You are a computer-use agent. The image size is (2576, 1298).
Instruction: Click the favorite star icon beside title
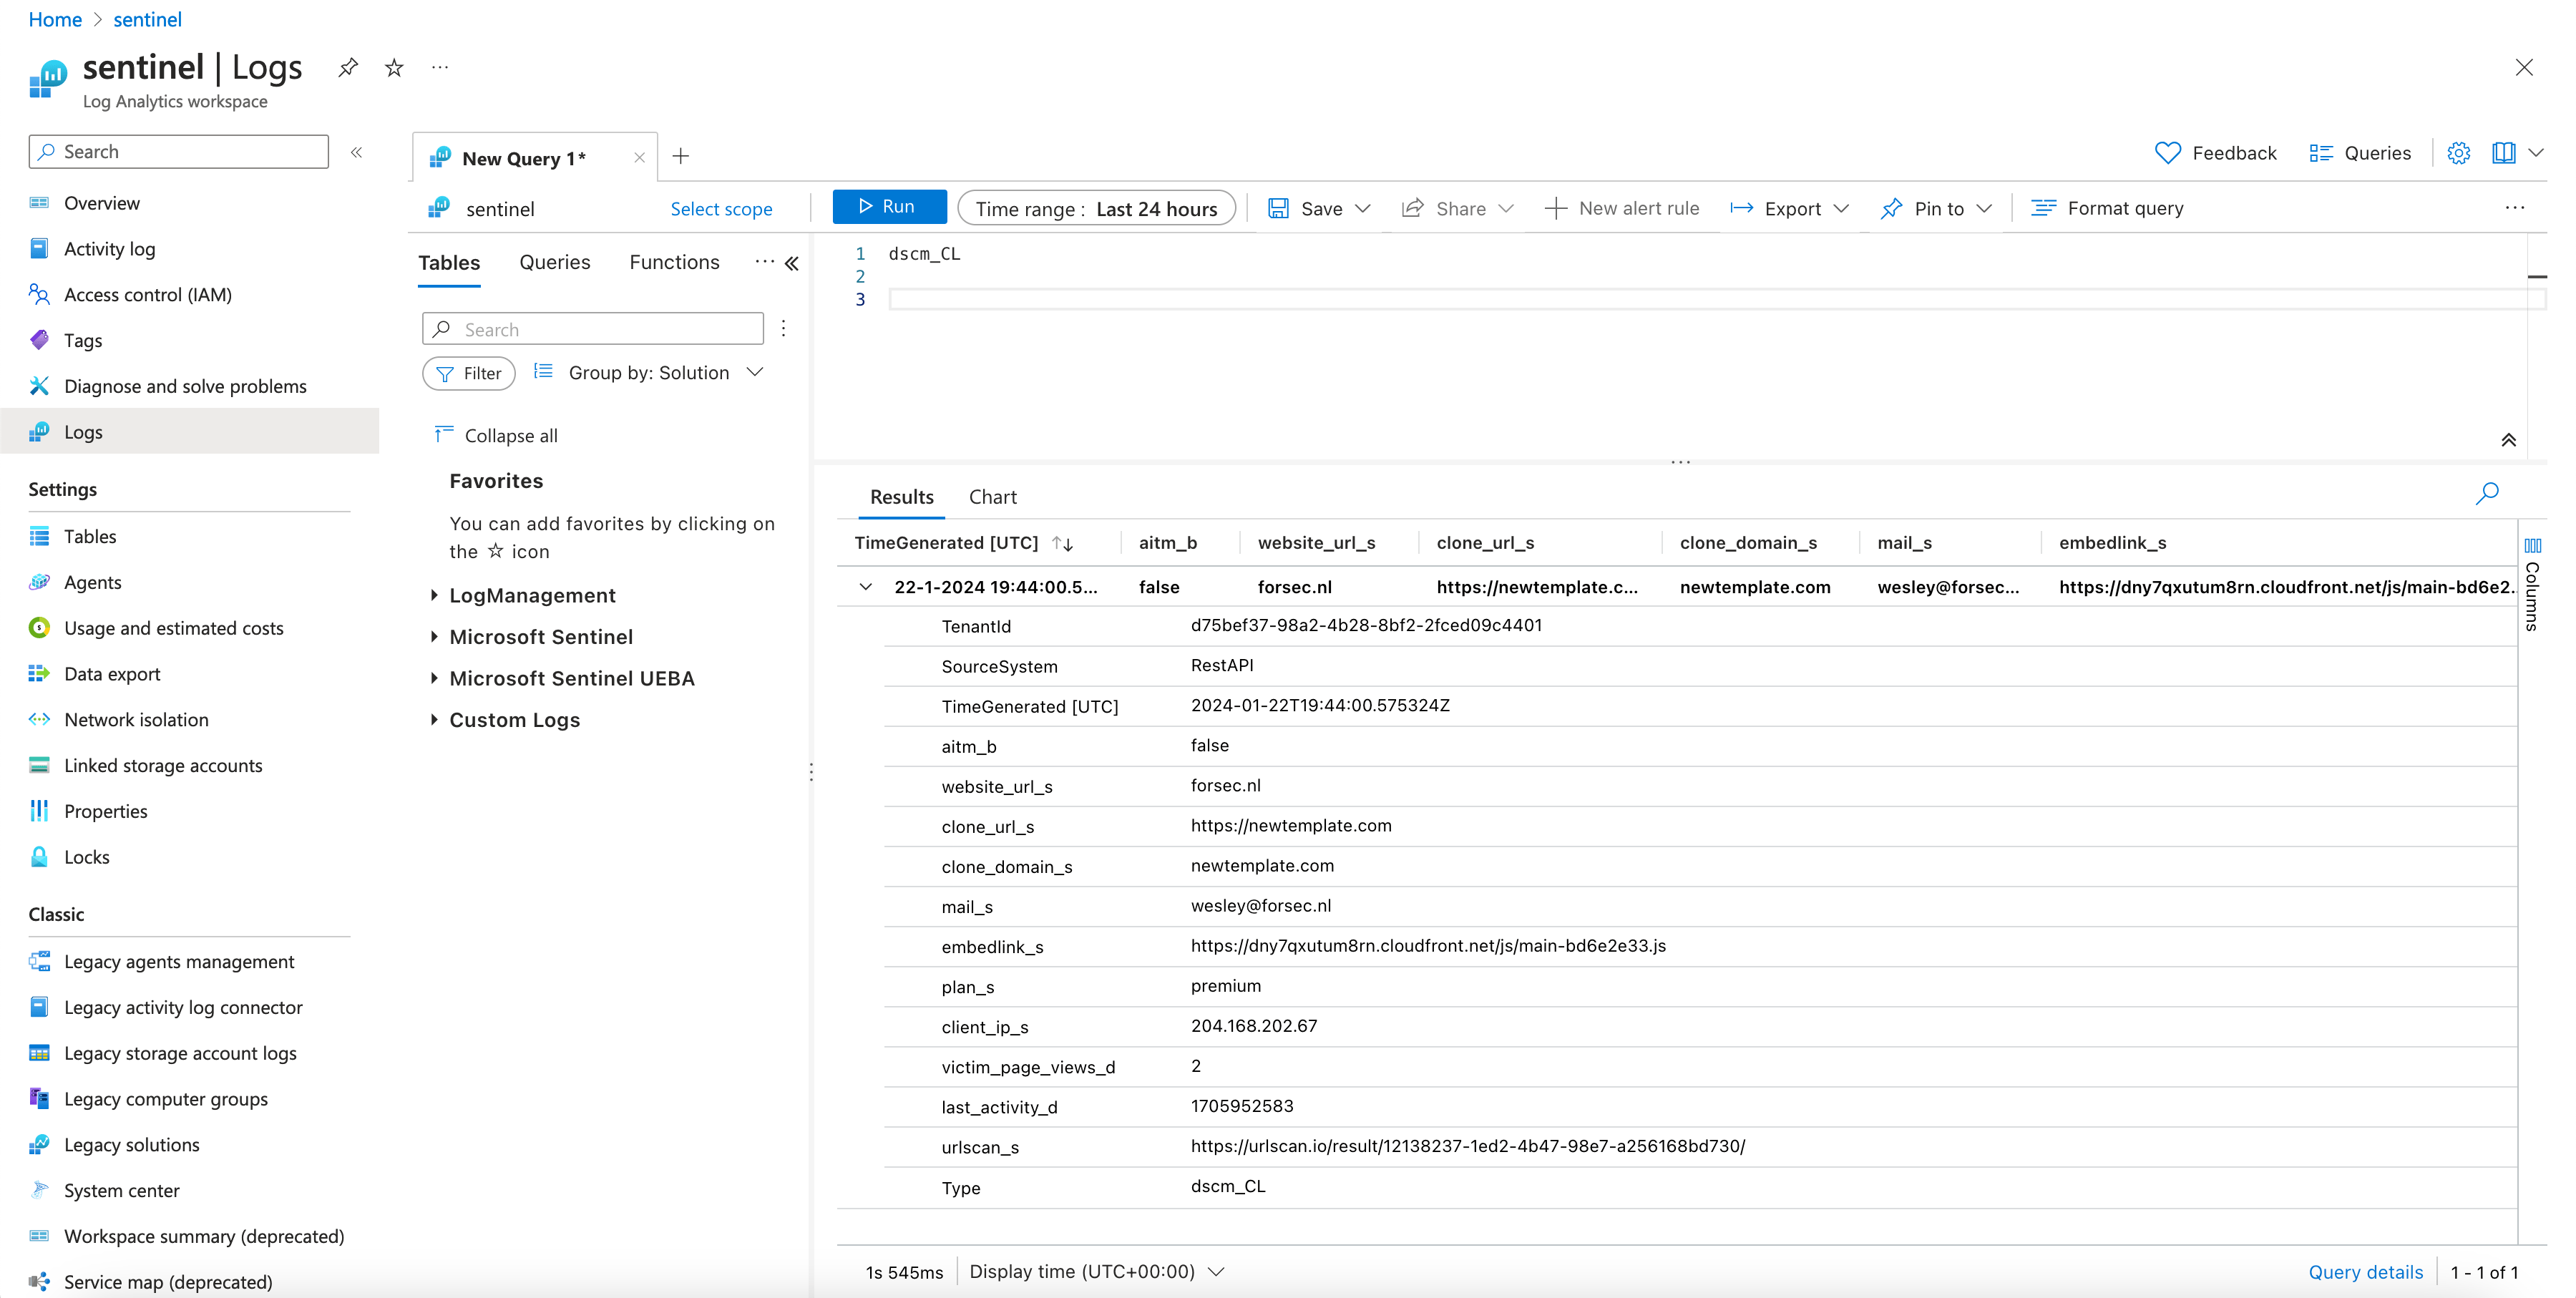[394, 68]
